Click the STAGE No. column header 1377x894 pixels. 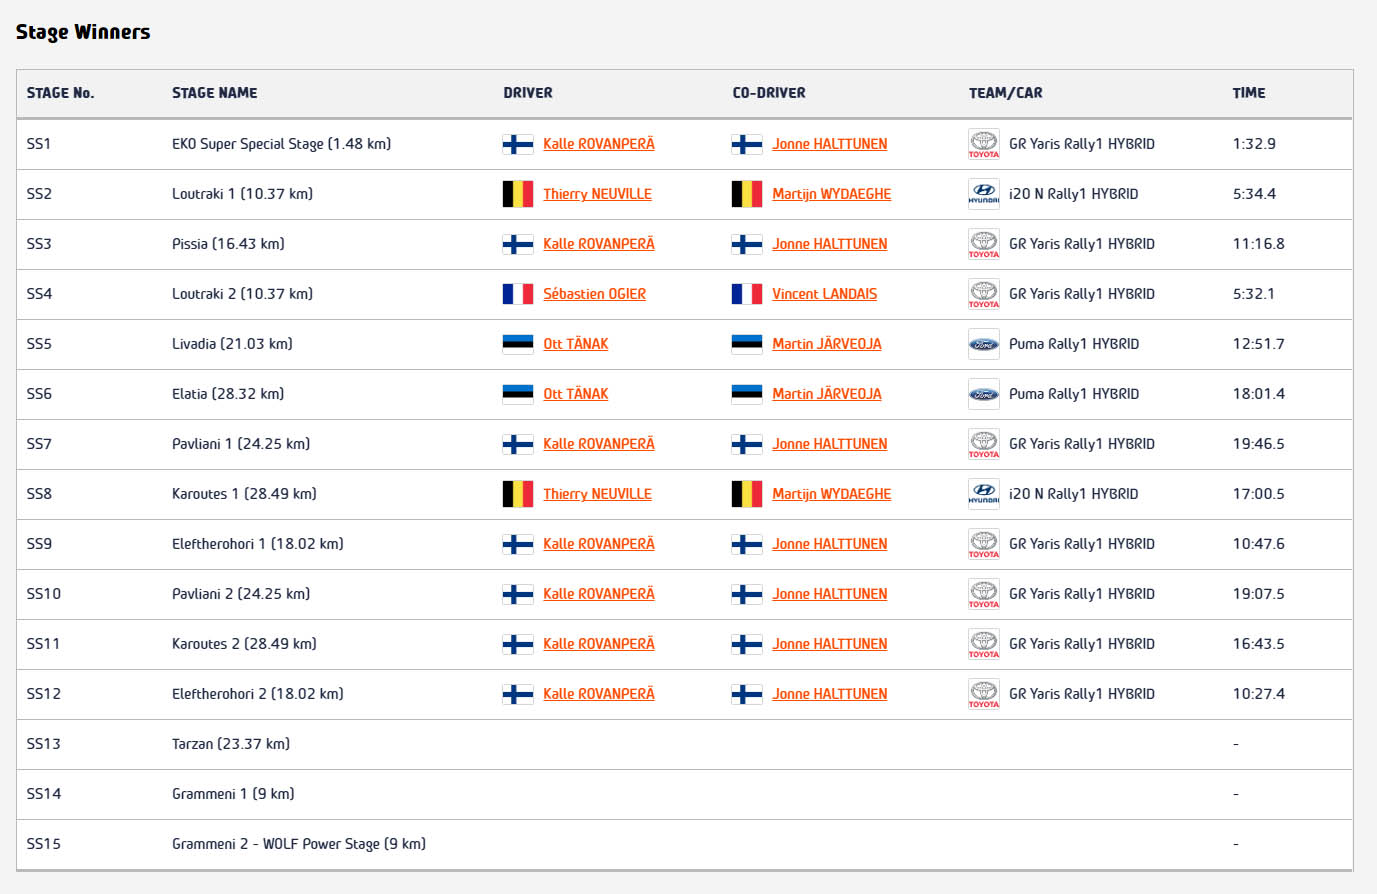[x=60, y=93]
